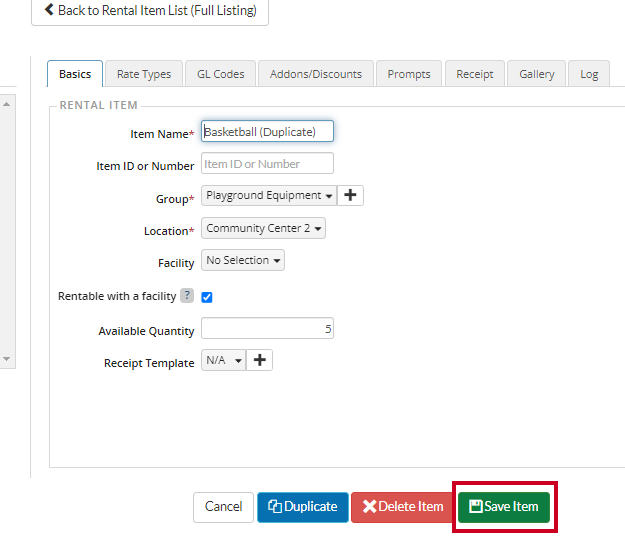Open the Group dropdown showing Playground Equipment
Viewport: 625px width, 544px height.
point(269,195)
